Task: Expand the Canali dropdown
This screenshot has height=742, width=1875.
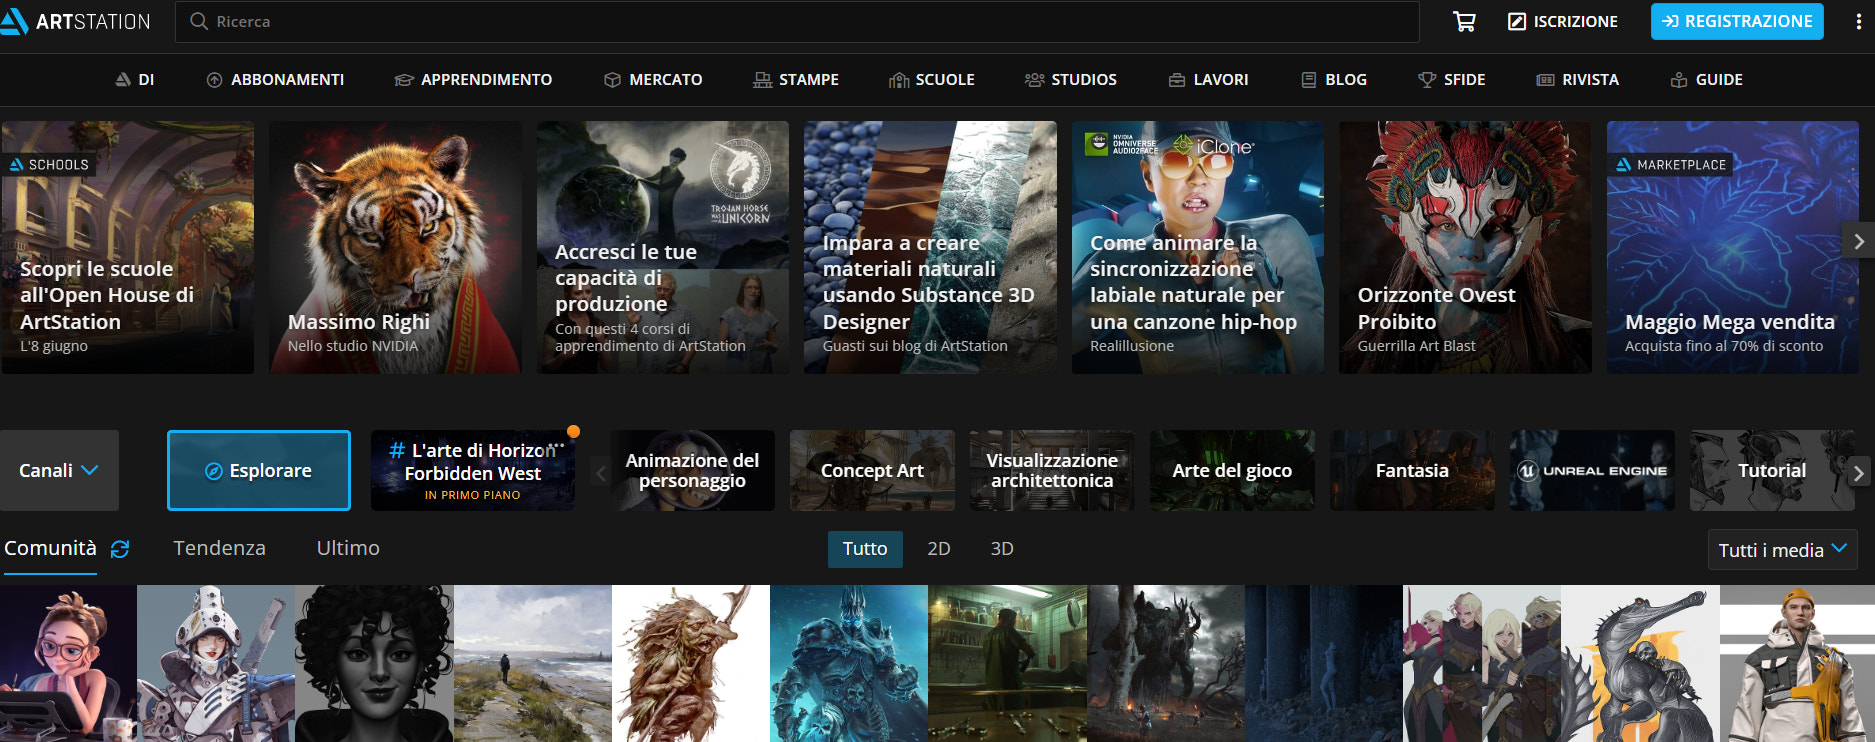Action: [x=59, y=471]
